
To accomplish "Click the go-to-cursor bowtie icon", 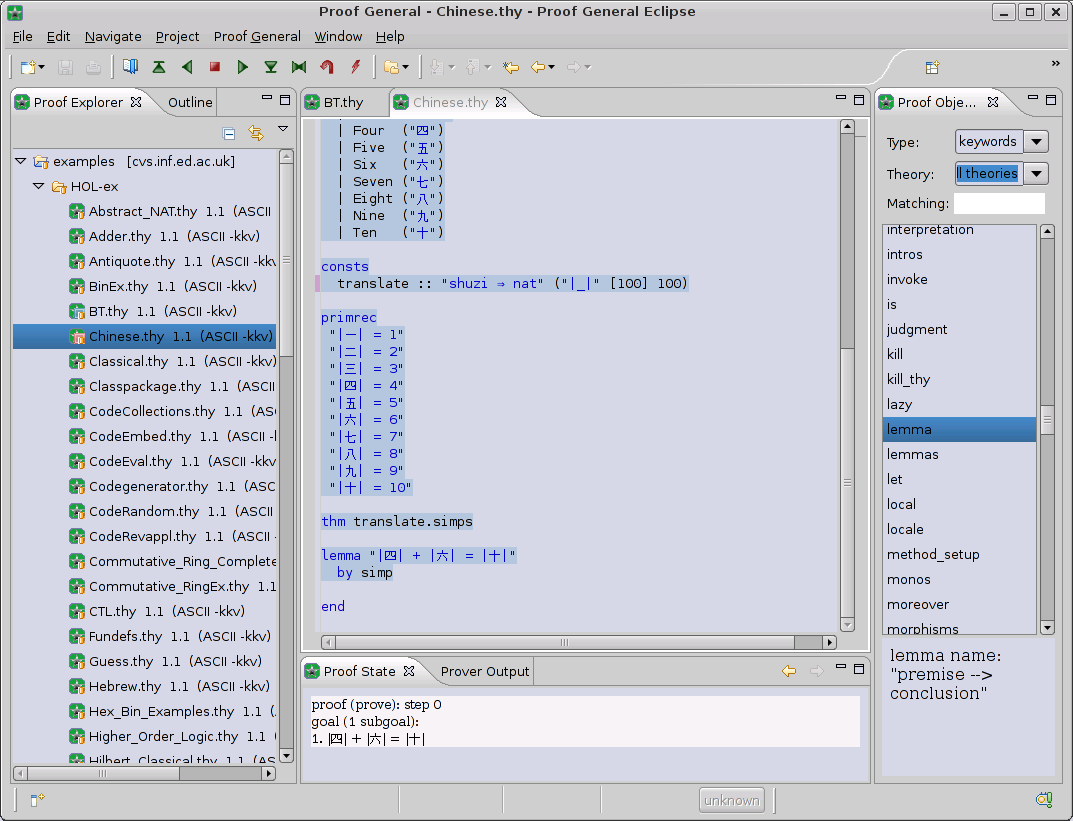I will tap(299, 67).
